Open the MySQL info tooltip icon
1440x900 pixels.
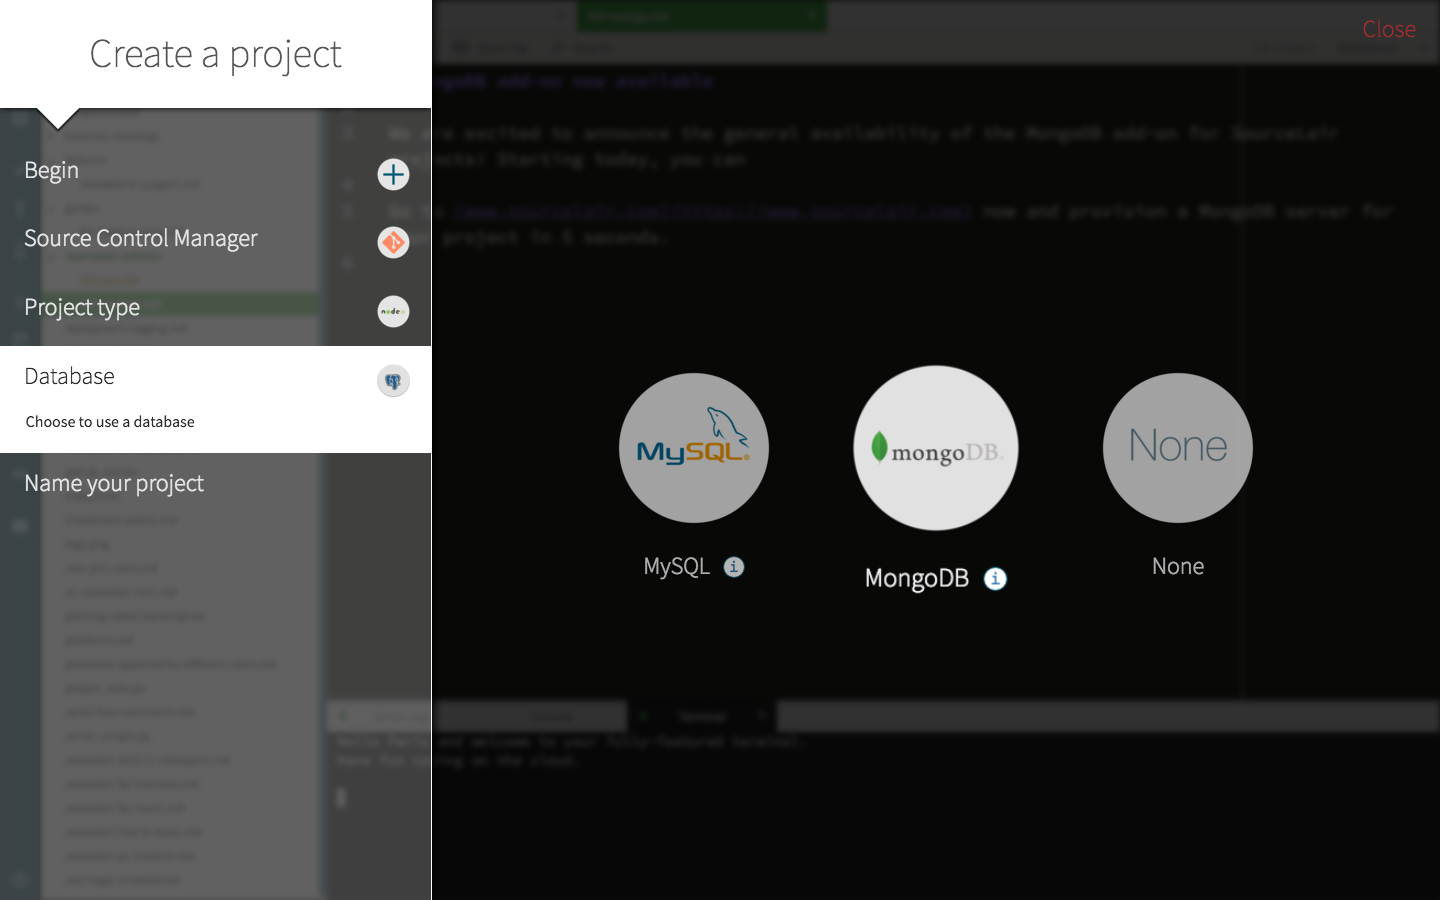tap(734, 566)
